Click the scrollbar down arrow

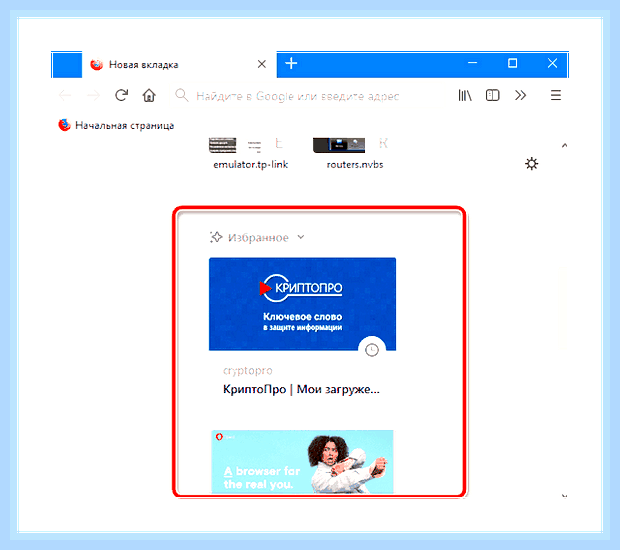(564, 495)
